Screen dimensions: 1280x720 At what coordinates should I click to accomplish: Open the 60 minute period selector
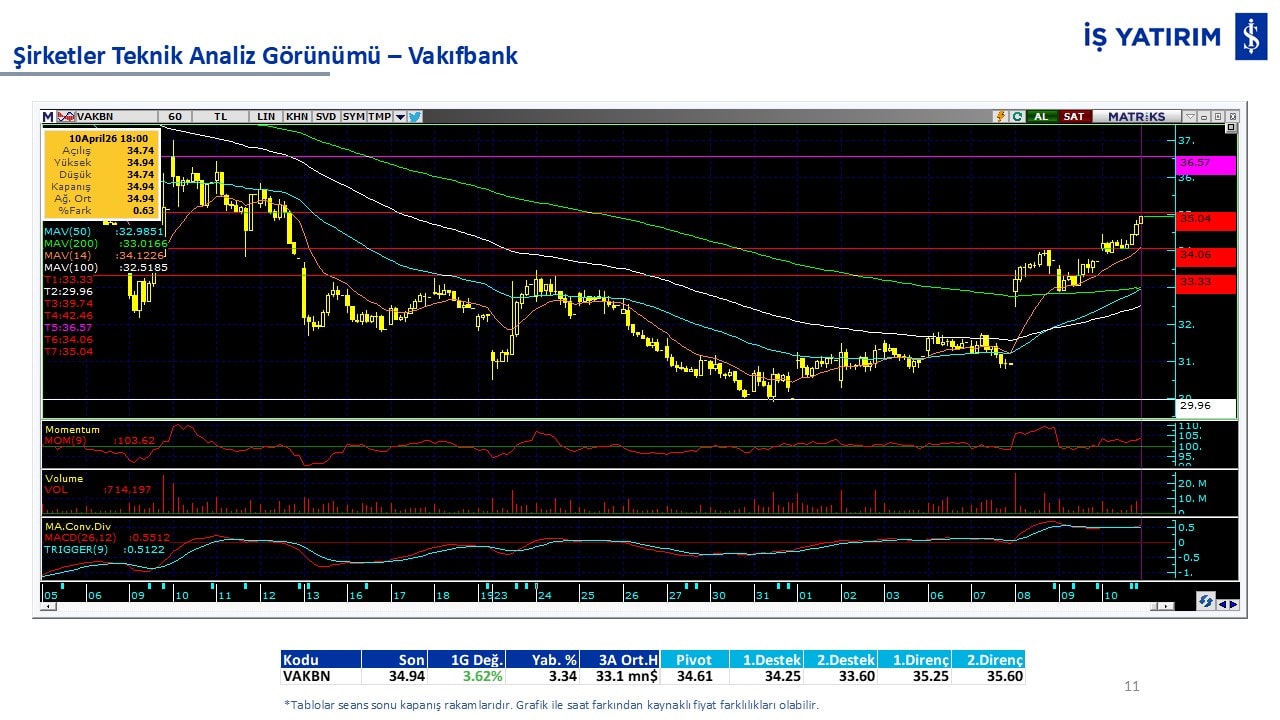[175, 117]
